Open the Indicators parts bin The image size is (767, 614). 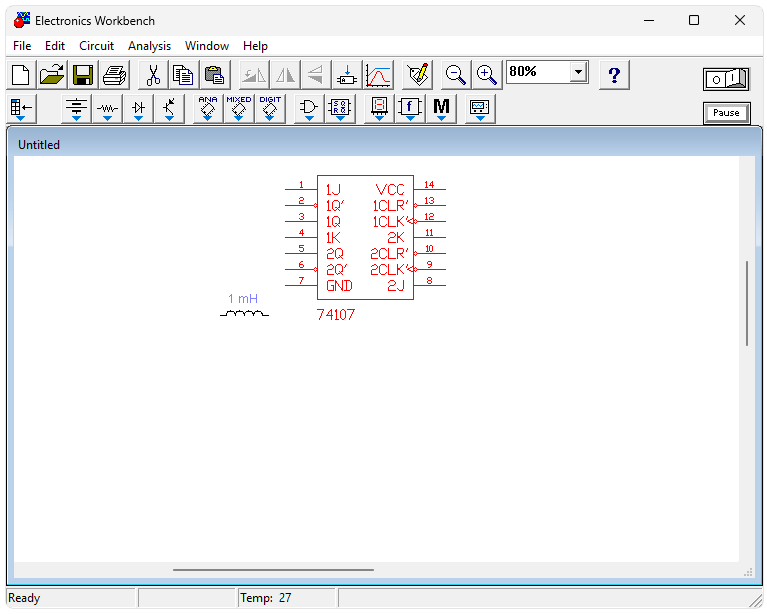pyautogui.click(x=379, y=109)
